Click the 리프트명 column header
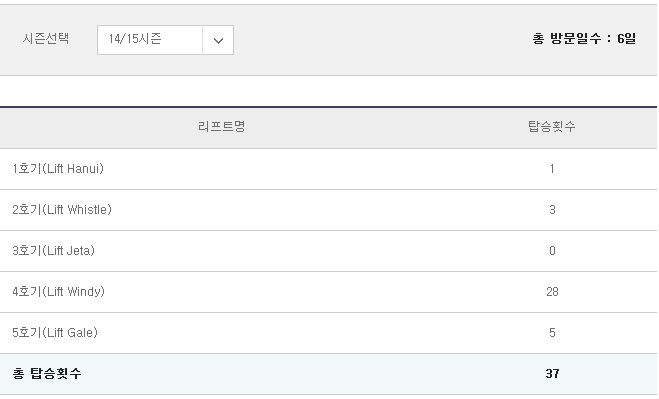The height and width of the screenshot is (399, 659). [221, 126]
